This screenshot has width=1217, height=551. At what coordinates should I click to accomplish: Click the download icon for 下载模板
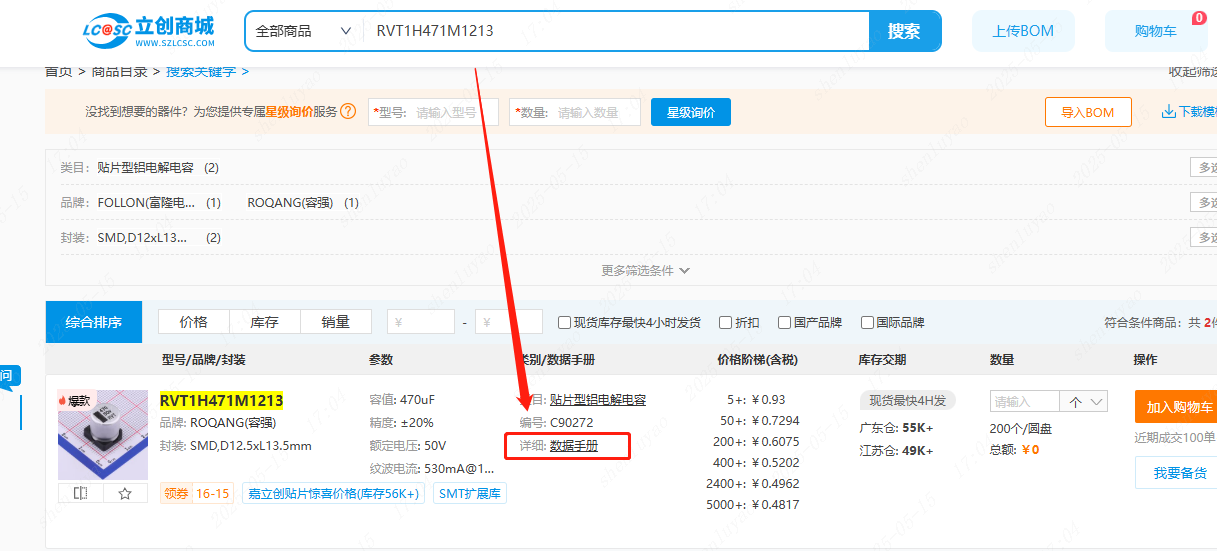click(x=1168, y=112)
